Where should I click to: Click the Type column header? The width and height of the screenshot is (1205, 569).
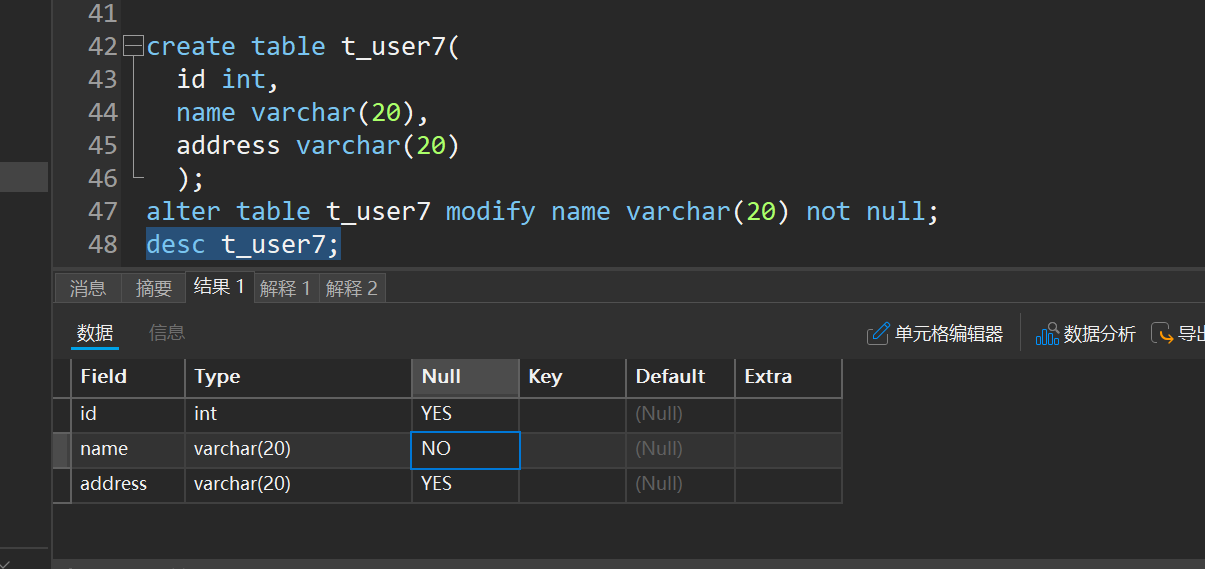pyautogui.click(x=298, y=377)
